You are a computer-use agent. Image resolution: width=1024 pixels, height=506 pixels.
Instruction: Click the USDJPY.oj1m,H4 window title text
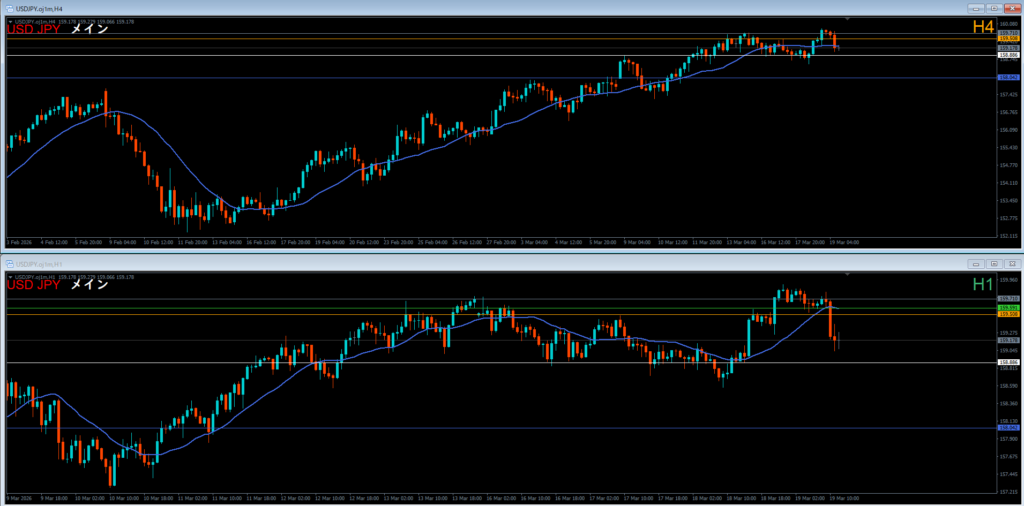(x=42, y=8)
